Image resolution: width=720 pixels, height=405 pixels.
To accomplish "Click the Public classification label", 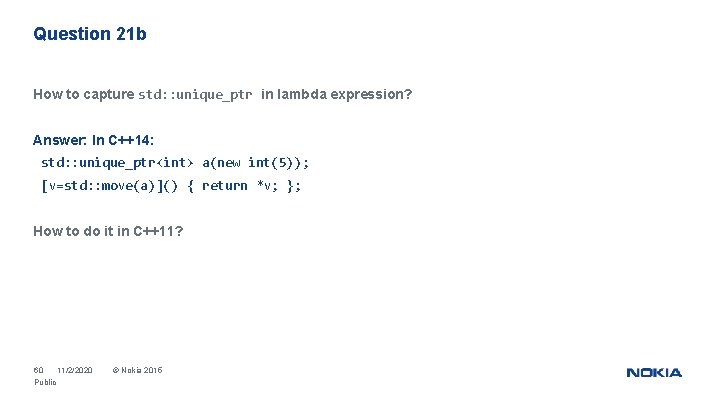I will coord(45,382).
